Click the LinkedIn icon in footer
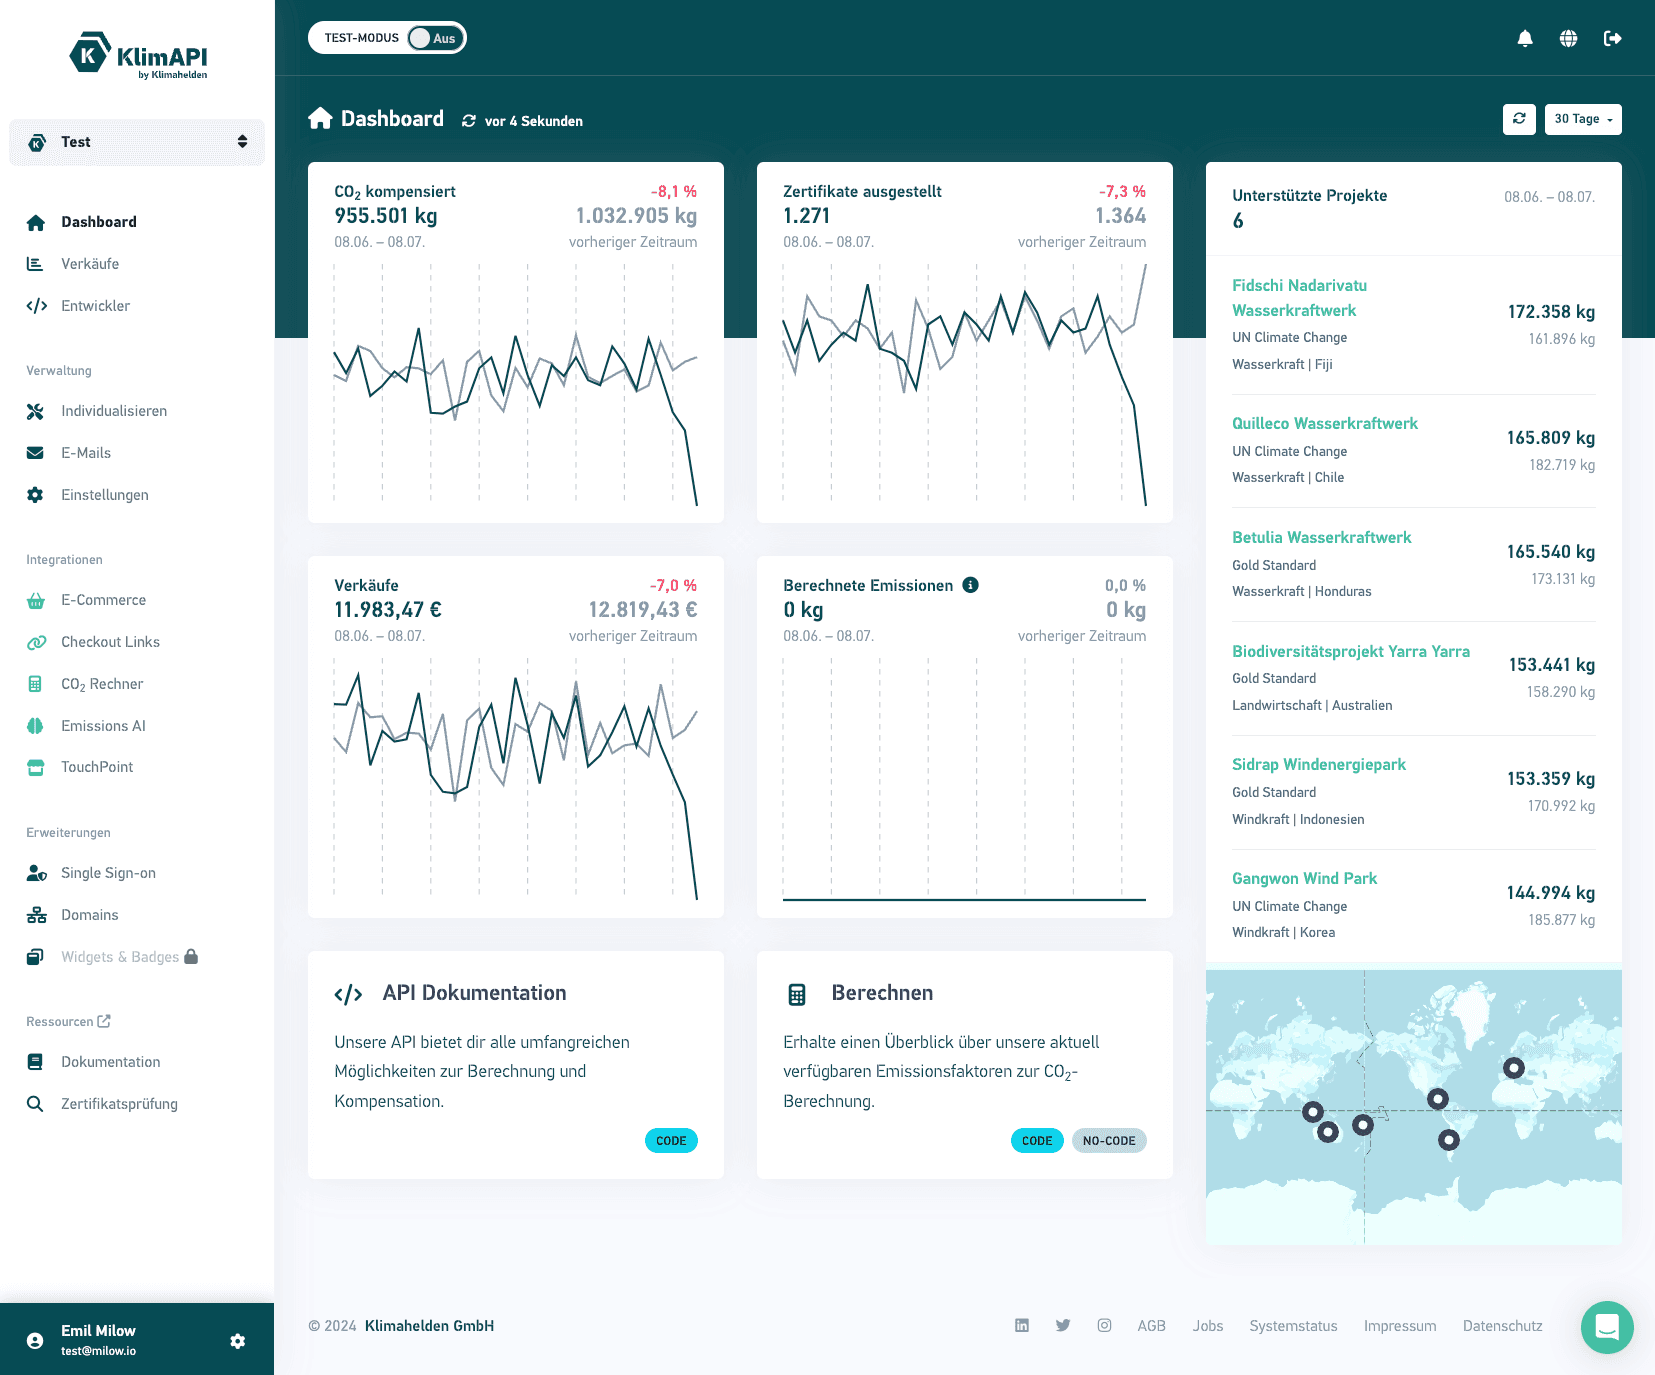 [x=1022, y=1325]
